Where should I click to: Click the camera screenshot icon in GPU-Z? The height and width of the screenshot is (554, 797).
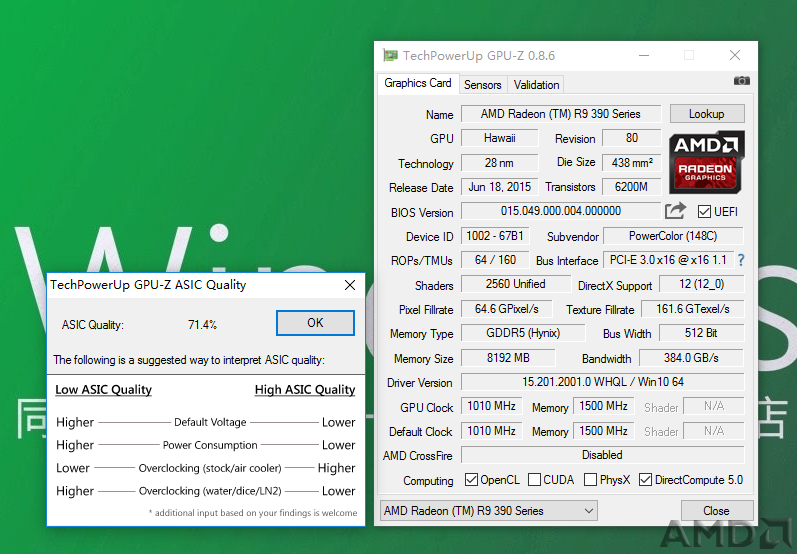click(x=742, y=80)
